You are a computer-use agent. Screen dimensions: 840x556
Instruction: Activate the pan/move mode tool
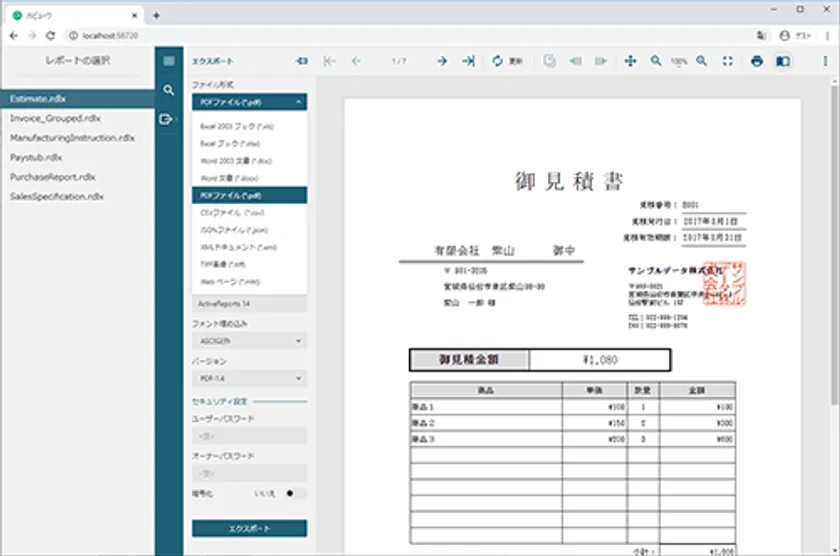(x=631, y=61)
